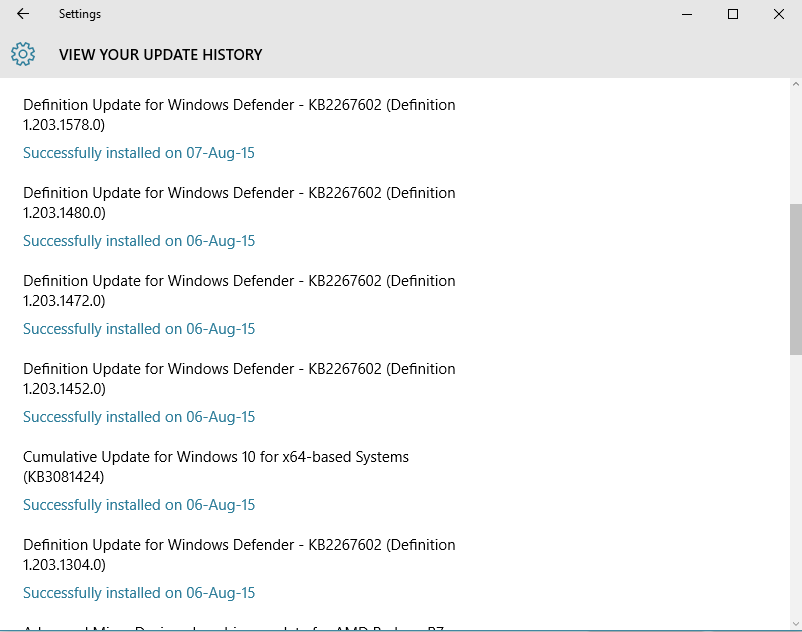The width and height of the screenshot is (802, 632).
Task: Select the Definition 1.203.1304.0 update title
Action: (239, 554)
